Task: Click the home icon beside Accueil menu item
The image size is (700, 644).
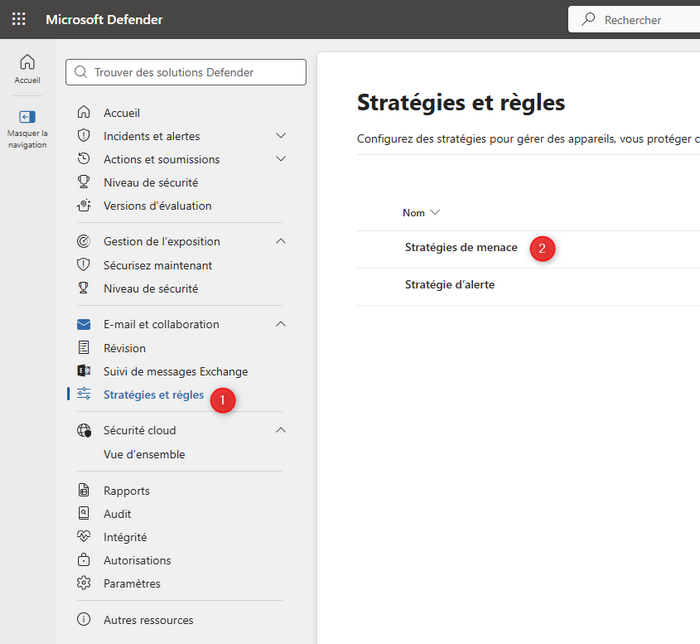Action: (x=84, y=112)
